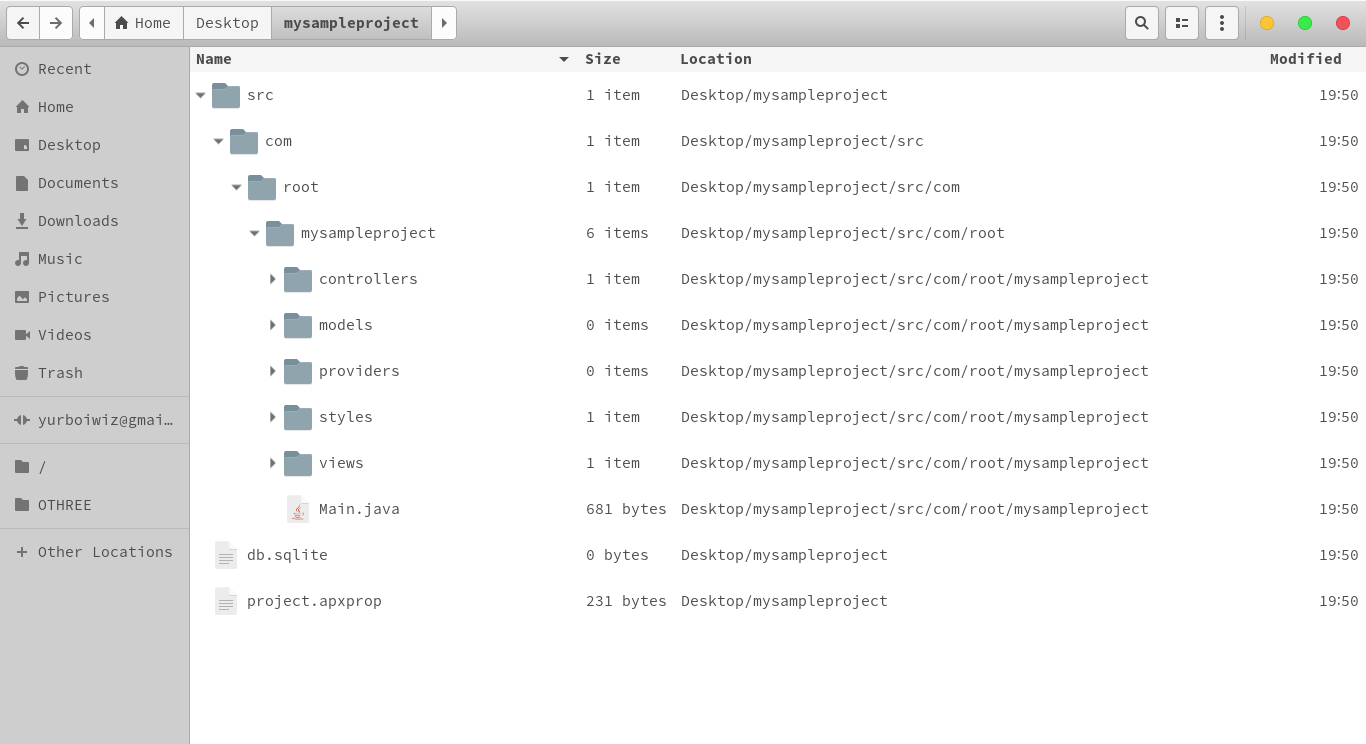Sort files by the Location column header
Viewport: 1366px width, 744px height.
point(968,59)
